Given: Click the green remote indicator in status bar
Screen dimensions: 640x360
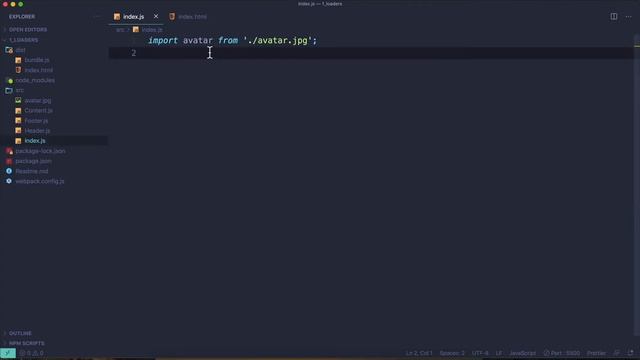Looking at the screenshot, I should (x=8, y=353).
